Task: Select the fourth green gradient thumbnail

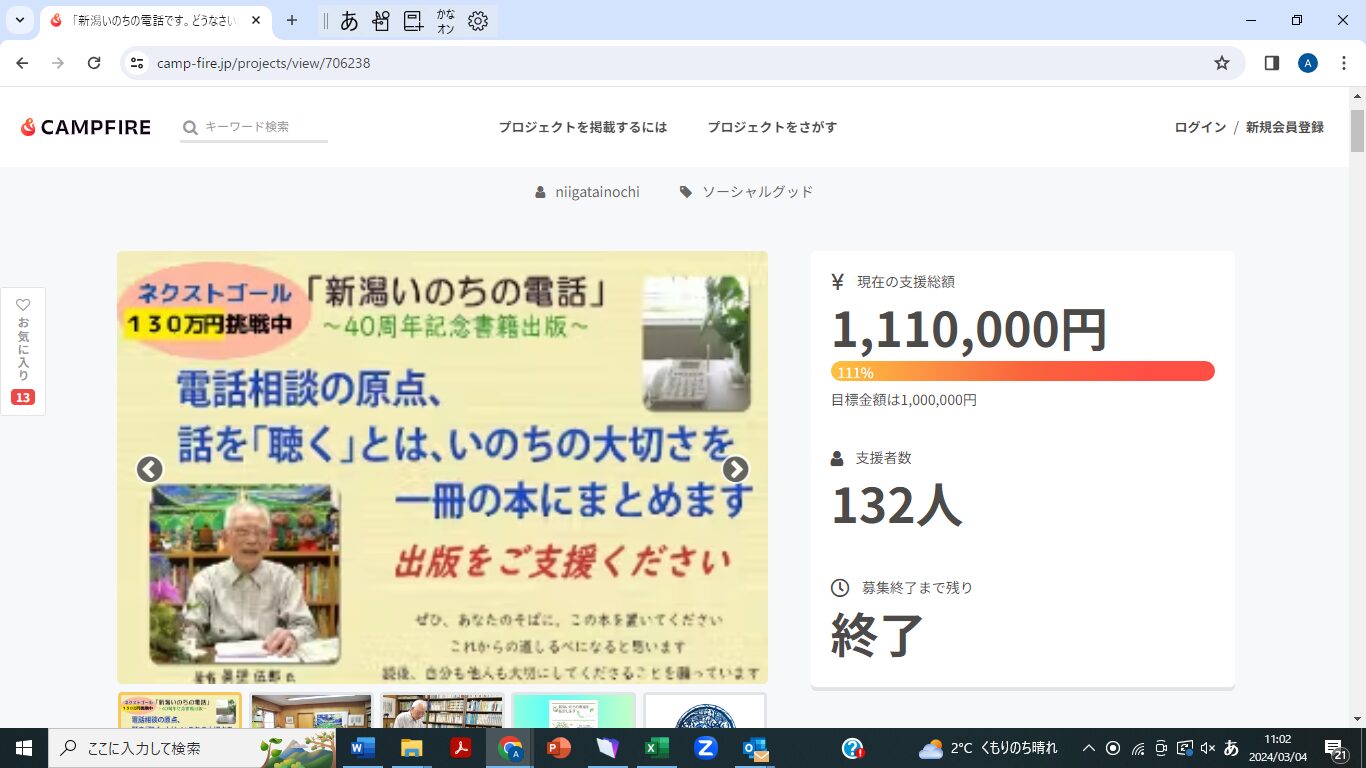Action: 574,710
